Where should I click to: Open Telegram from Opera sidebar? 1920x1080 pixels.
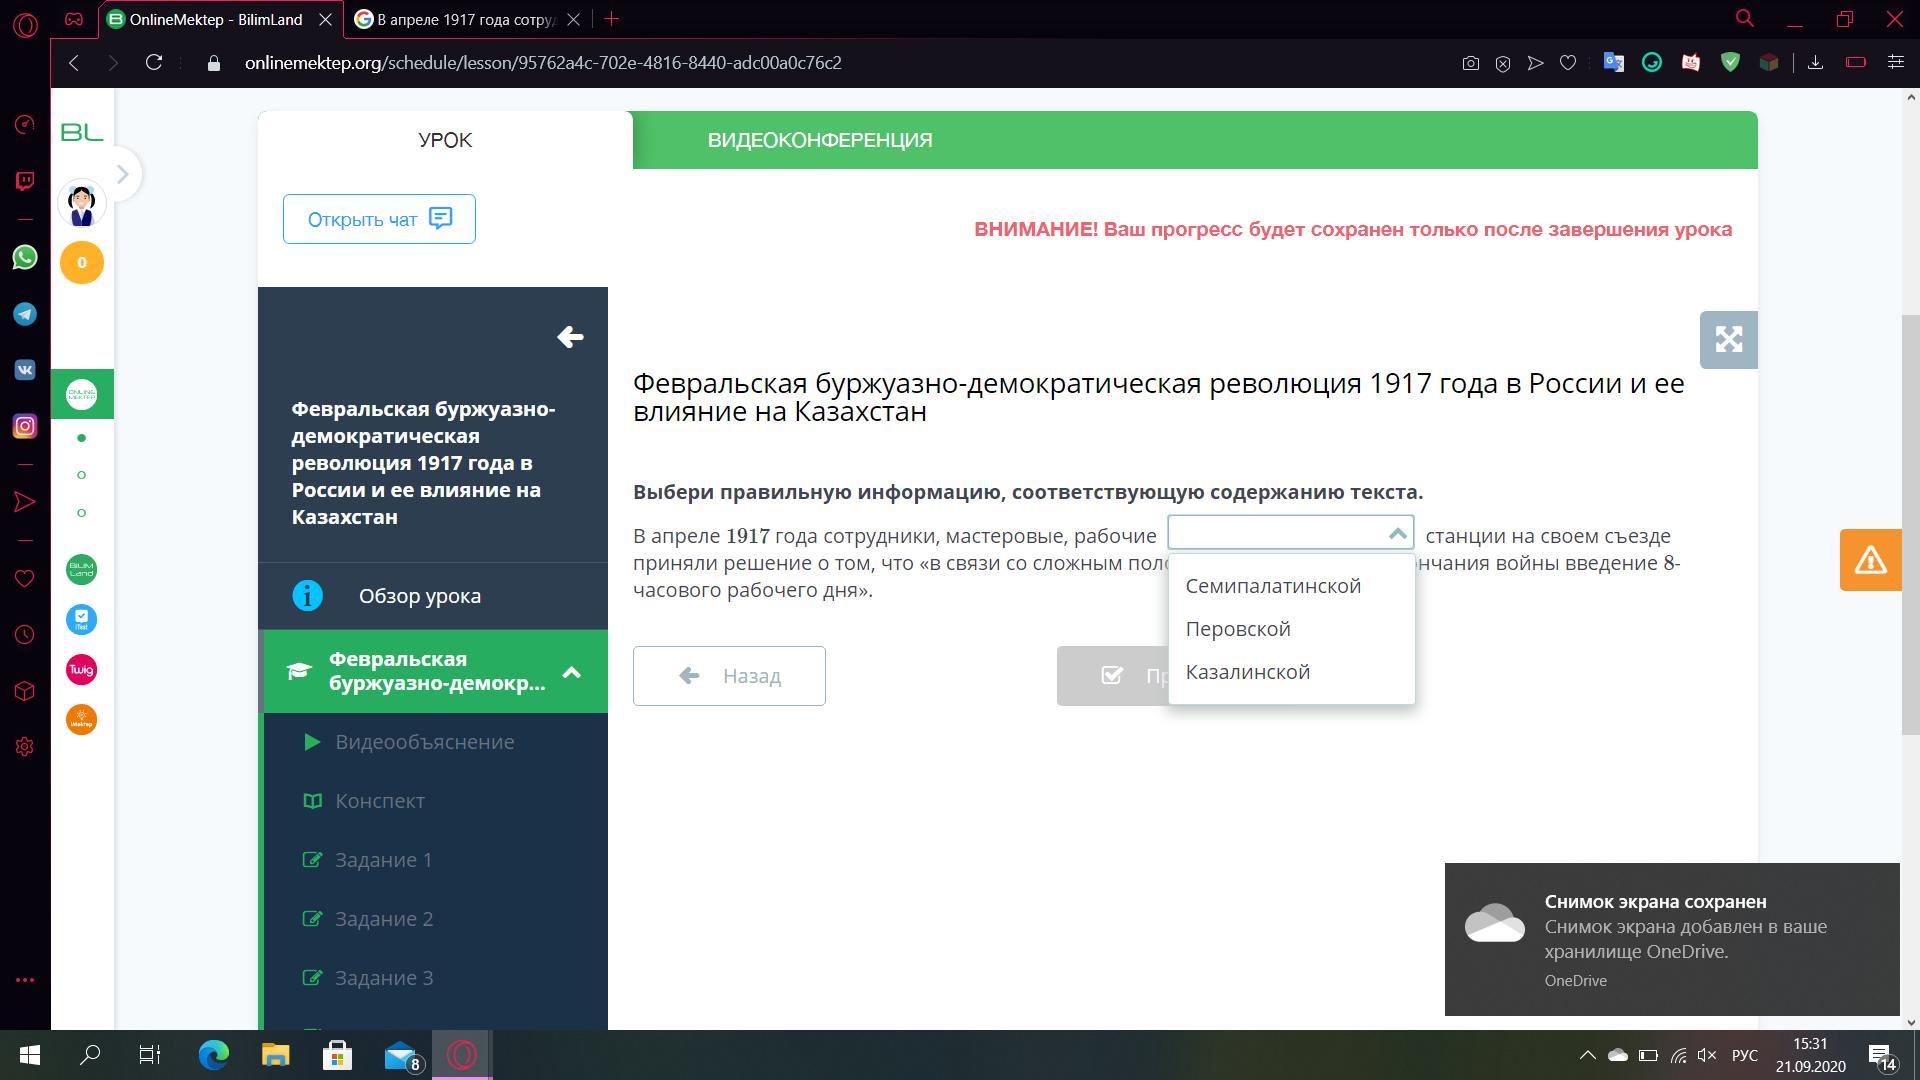point(25,314)
